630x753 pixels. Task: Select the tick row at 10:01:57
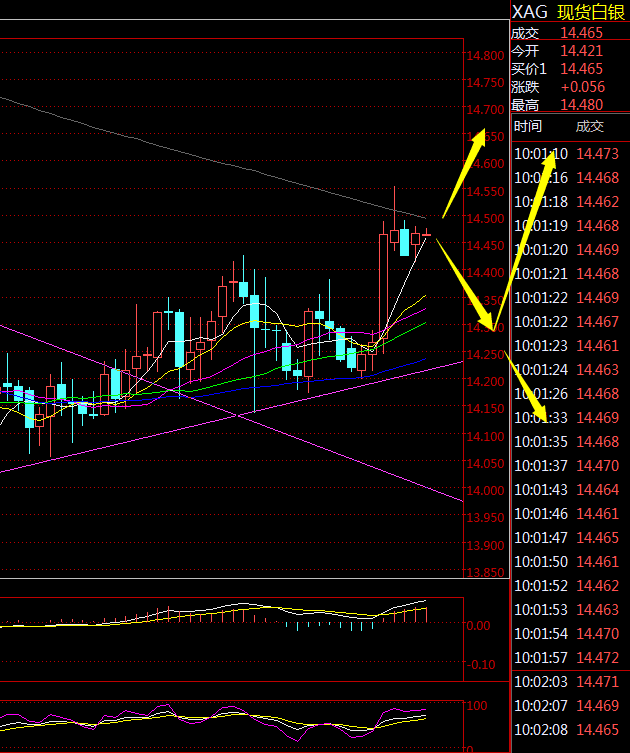pyautogui.click(x=570, y=658)
